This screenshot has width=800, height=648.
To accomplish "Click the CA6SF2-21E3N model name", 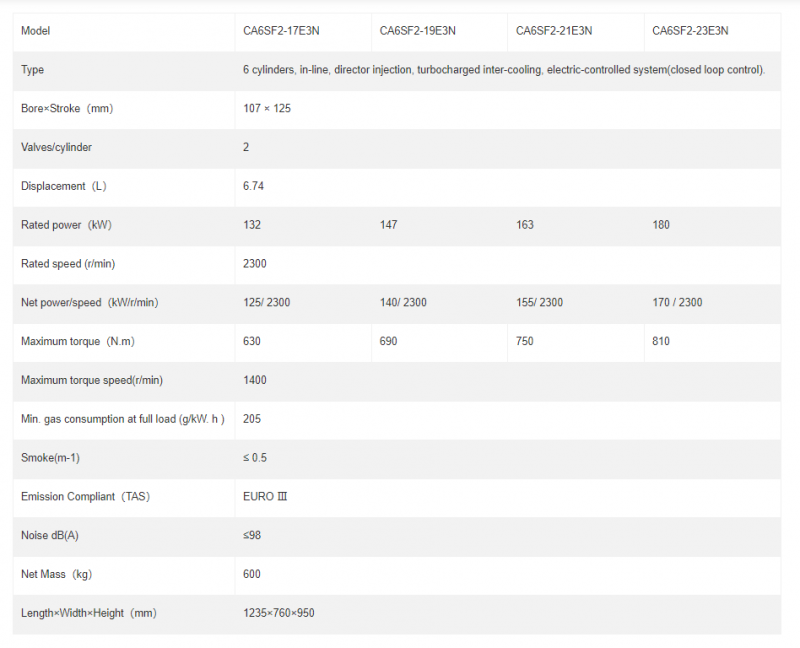I will click(554, 31).
